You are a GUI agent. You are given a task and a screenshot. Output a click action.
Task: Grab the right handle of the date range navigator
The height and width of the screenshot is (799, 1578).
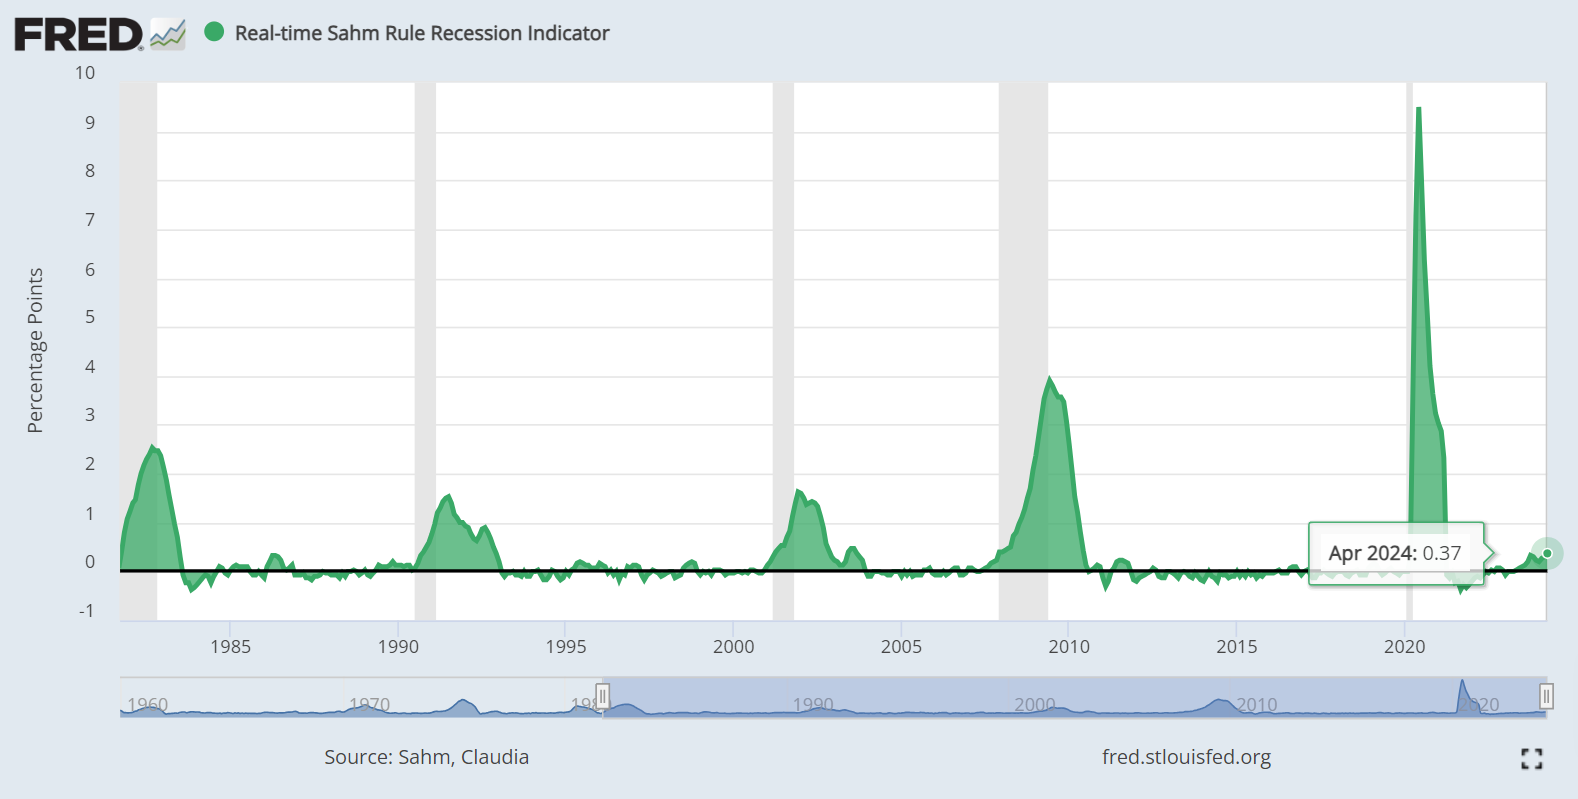(x=1546, y=696)
